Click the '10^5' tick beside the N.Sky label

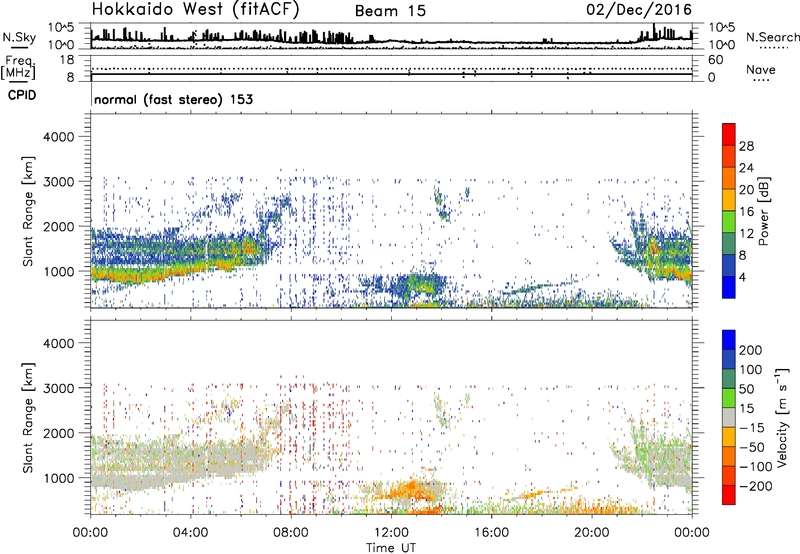tap(61, 27)
